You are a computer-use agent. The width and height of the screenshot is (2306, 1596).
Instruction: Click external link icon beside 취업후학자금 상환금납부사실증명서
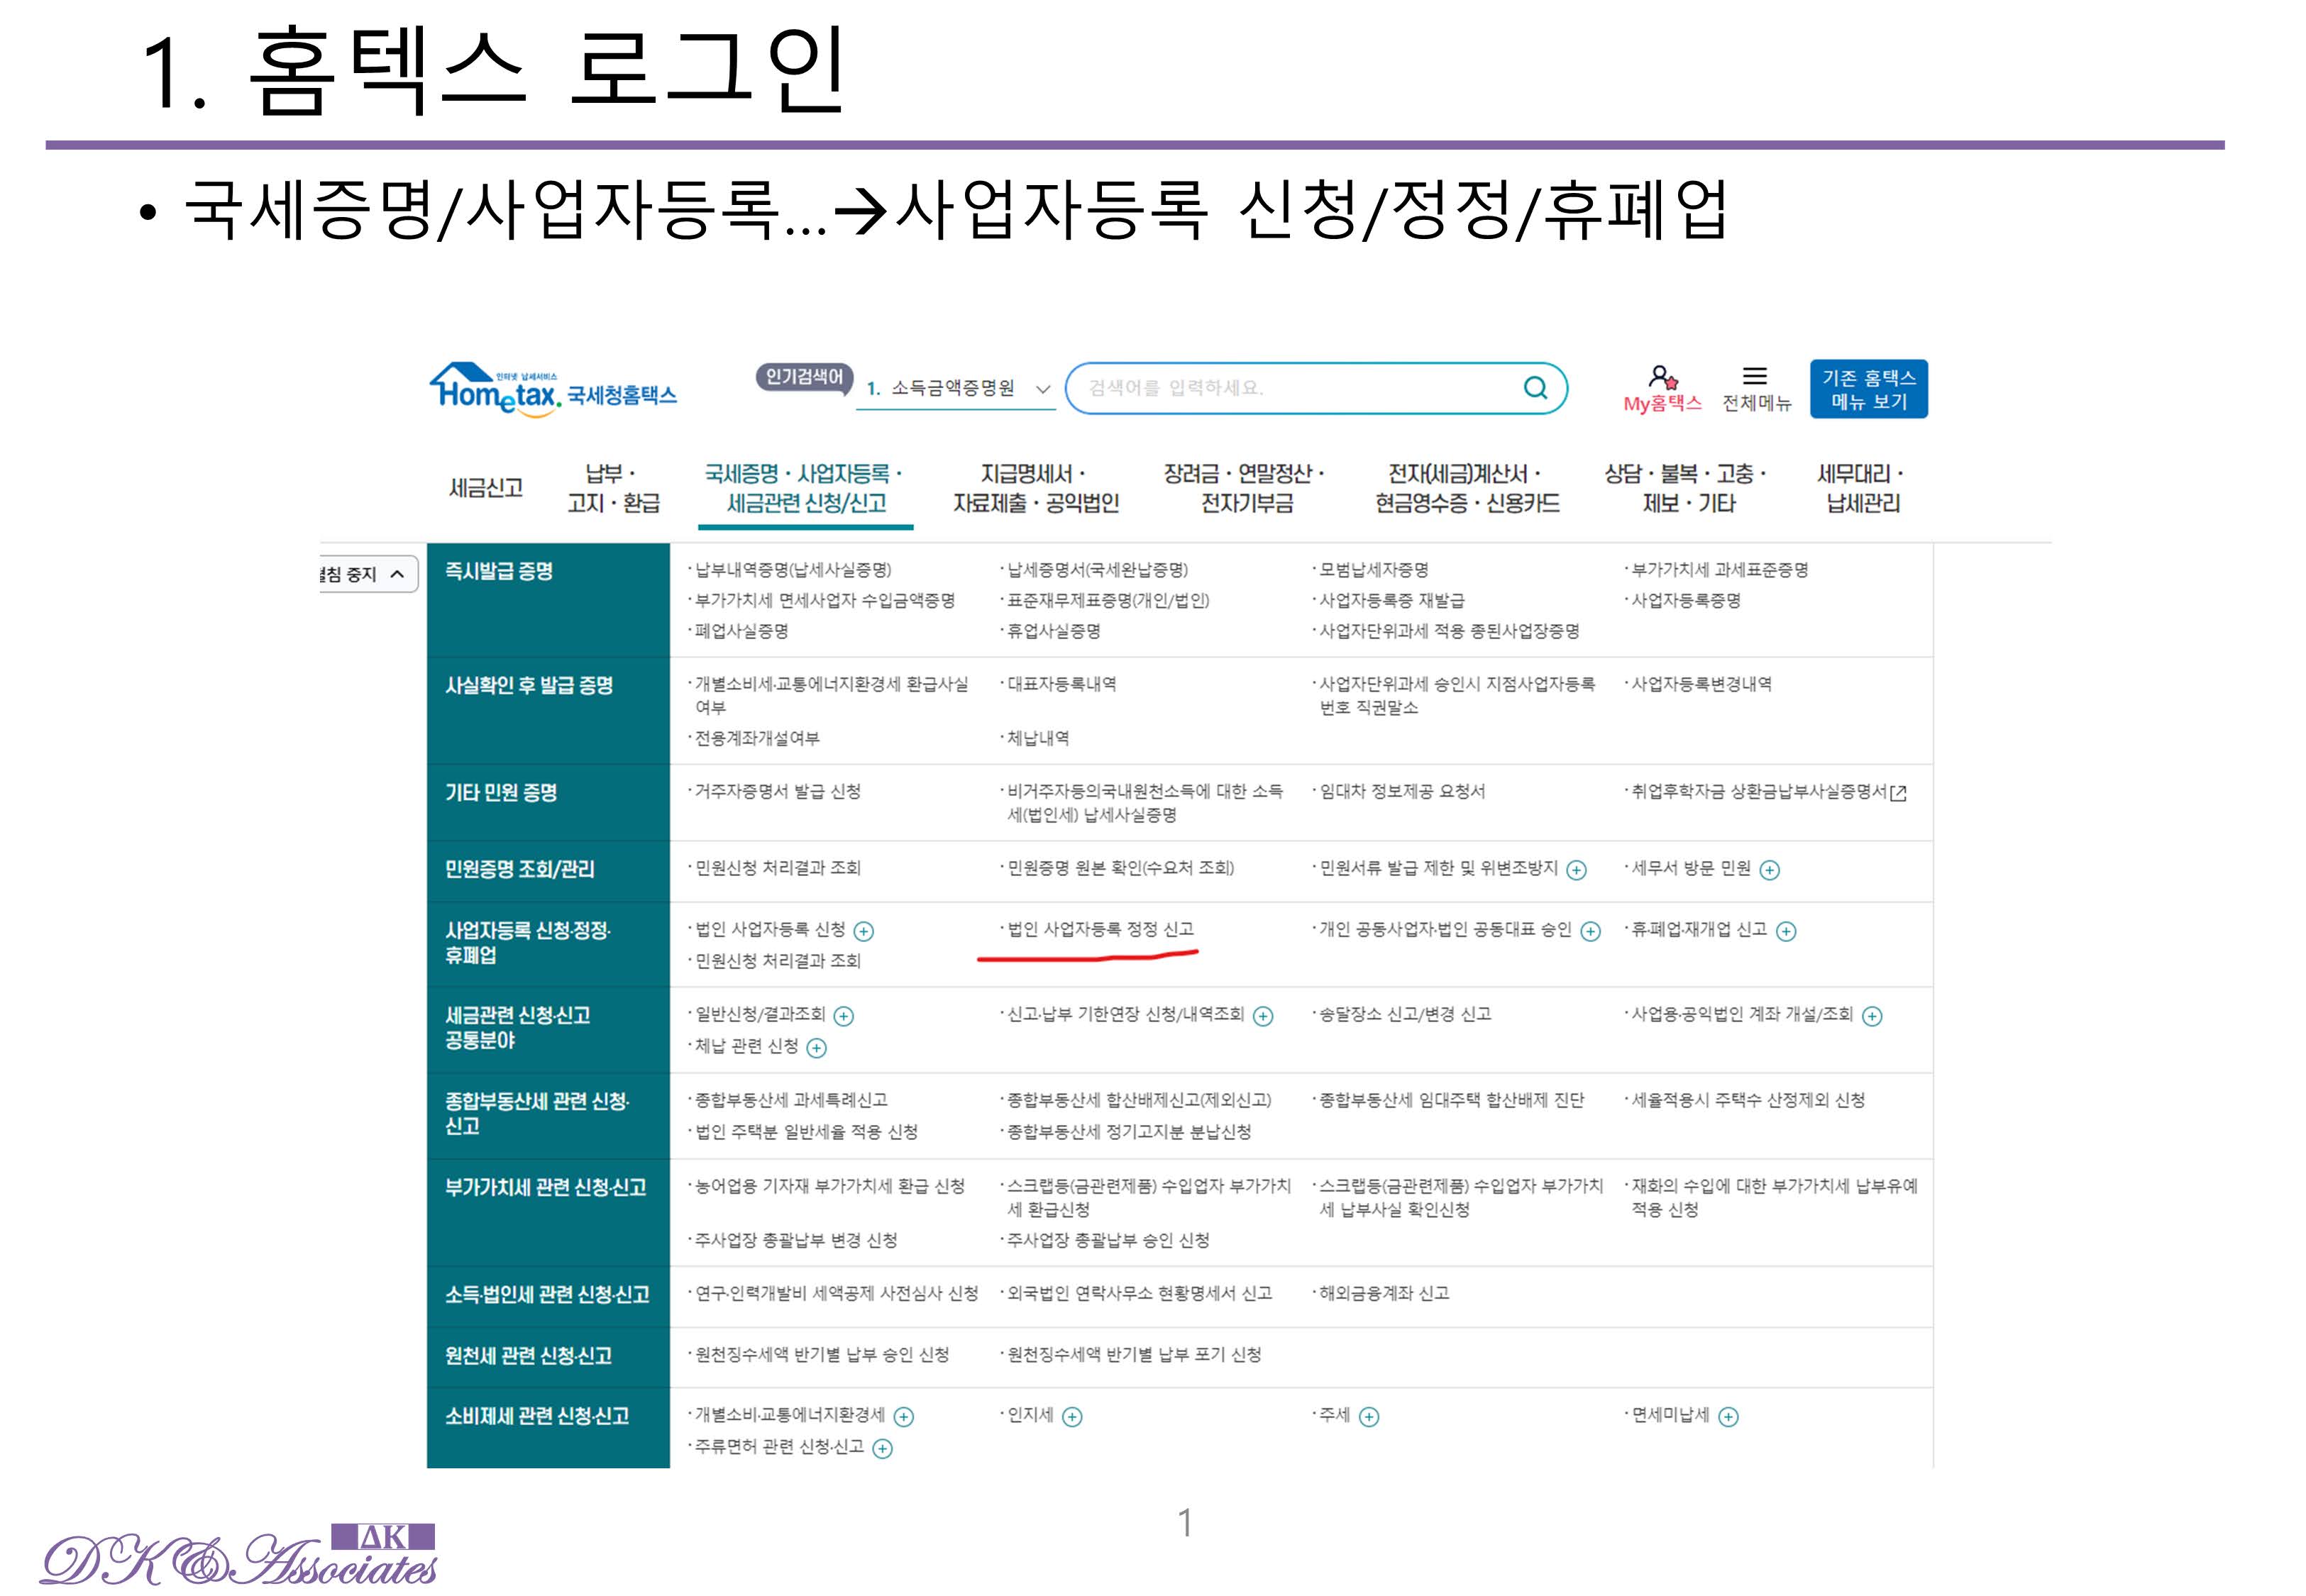(x=1898, y=793)
